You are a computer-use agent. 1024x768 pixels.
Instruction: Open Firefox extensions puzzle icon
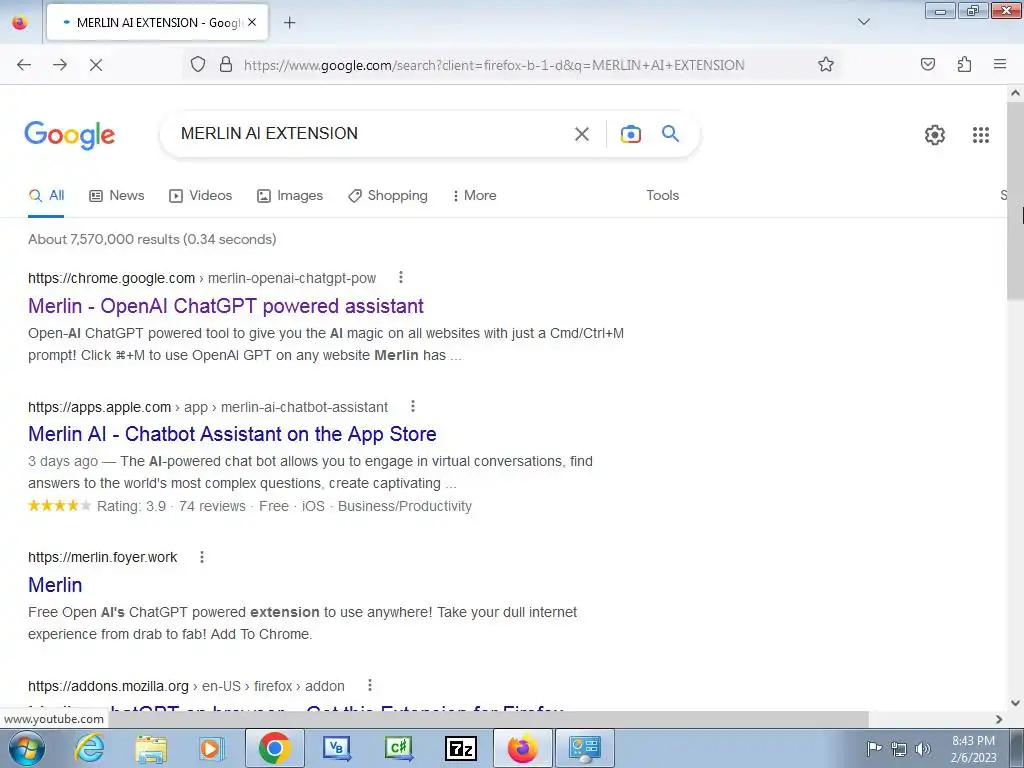click(x=964, y=65)
